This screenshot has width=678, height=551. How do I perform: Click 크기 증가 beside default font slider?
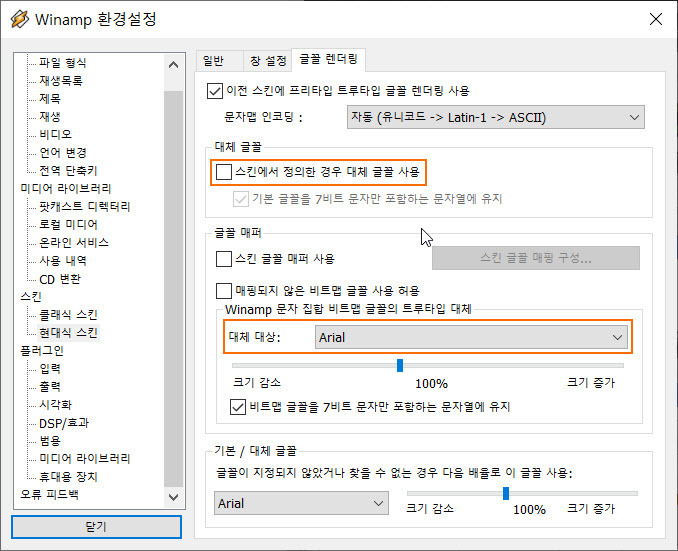coord(591,509)
